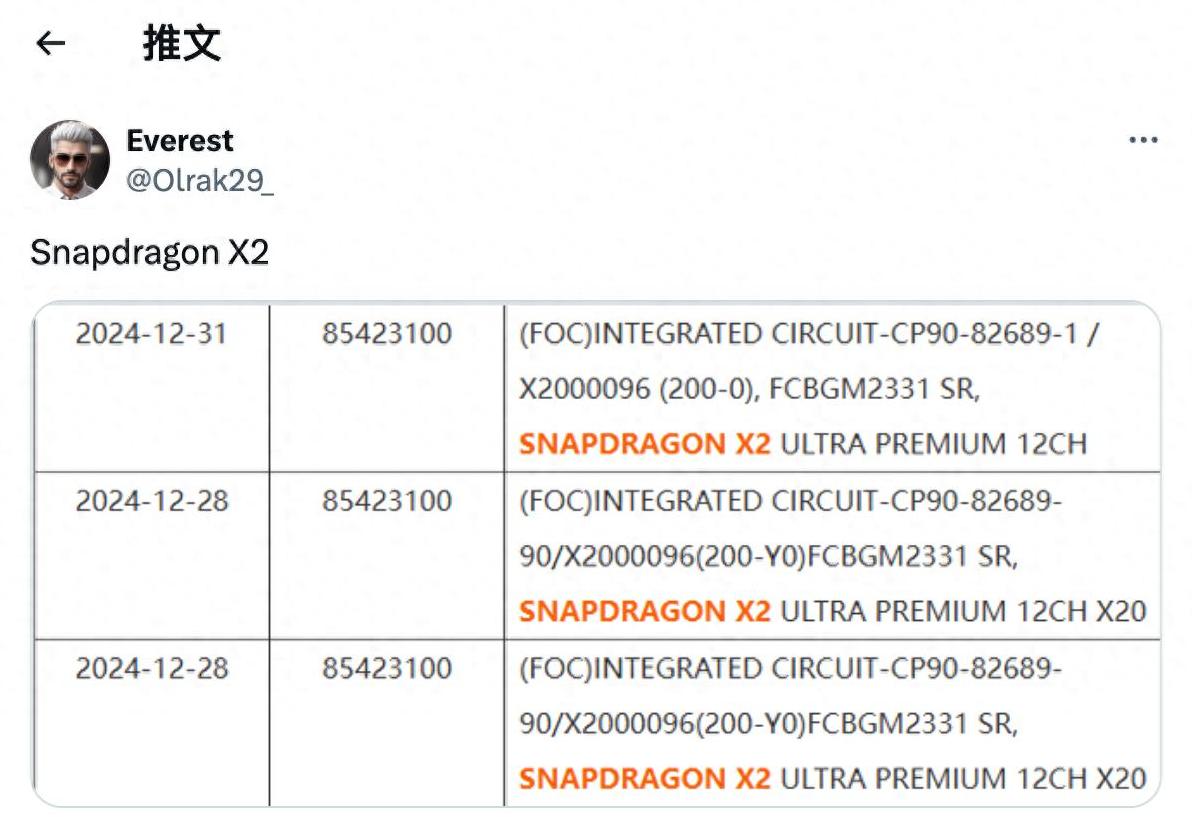1192x836 pixels.
Task: Click 85423100 code in the bottom row
Action: click(x=386, y=668)
